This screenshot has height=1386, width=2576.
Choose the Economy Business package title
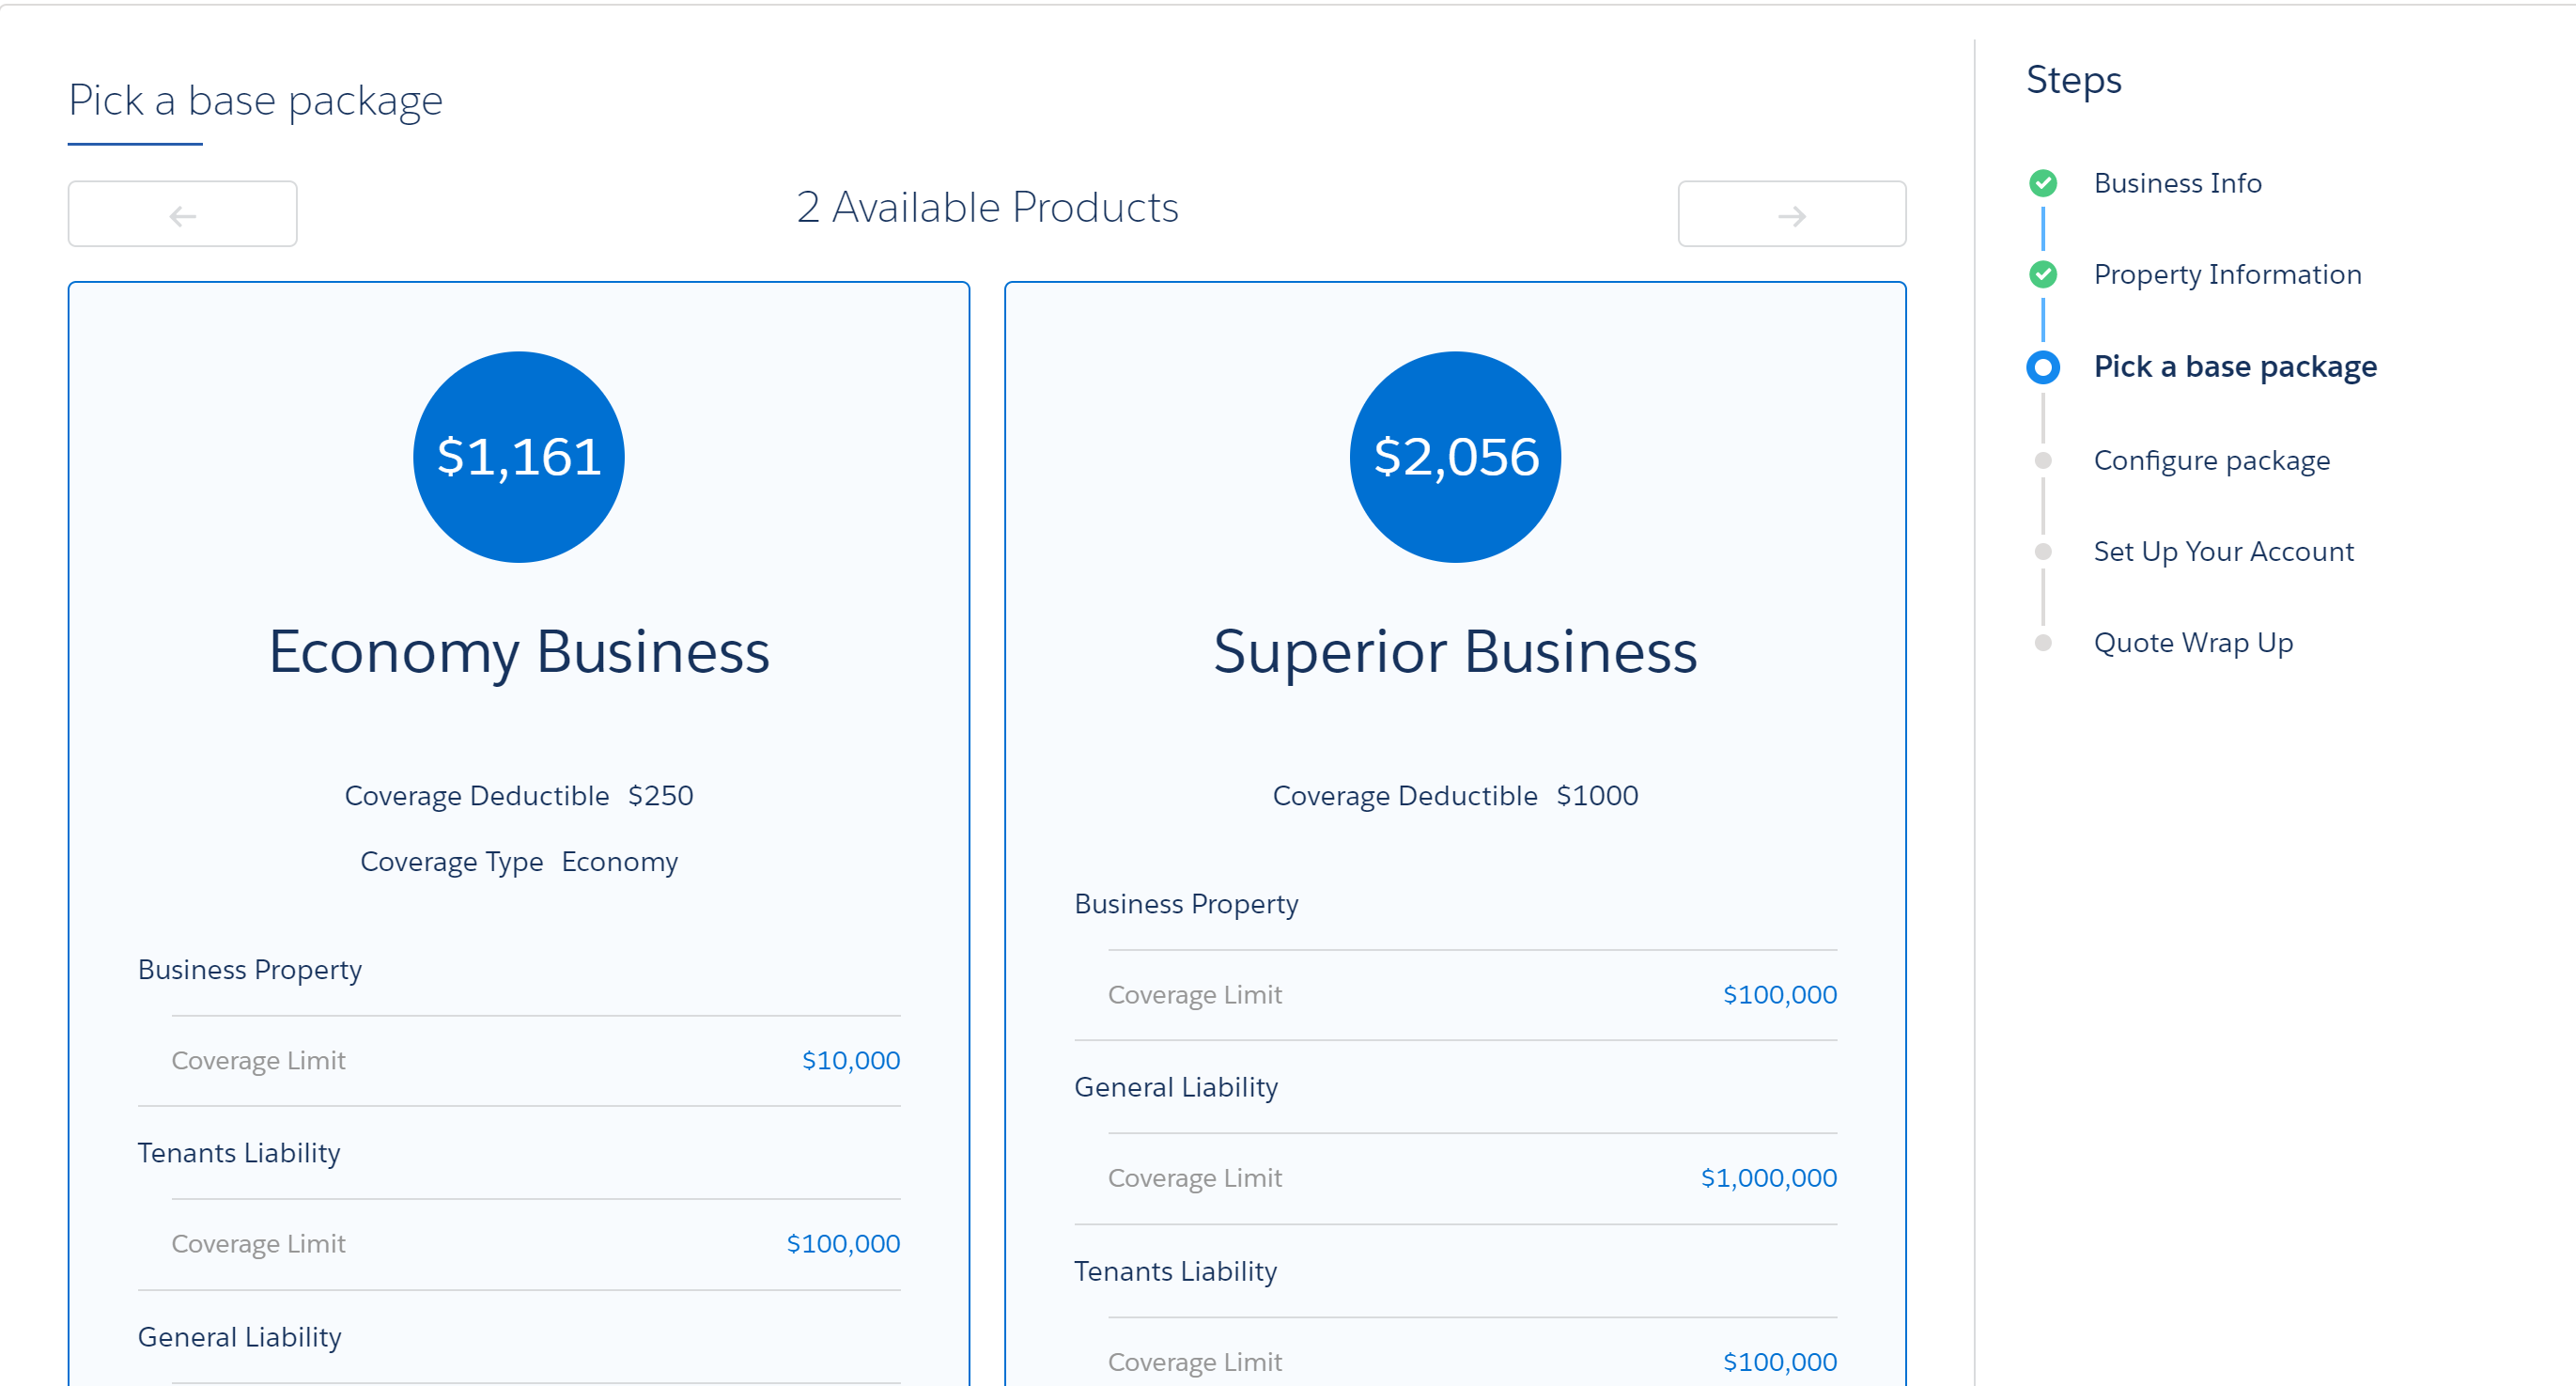click(x=519, y=652)
